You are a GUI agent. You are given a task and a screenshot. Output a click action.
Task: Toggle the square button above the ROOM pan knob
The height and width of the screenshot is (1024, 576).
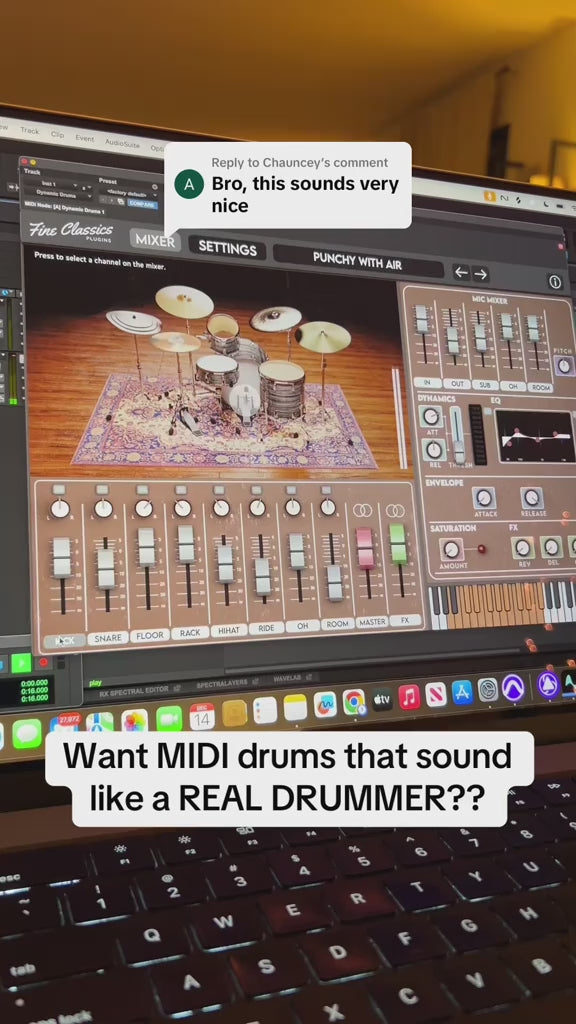click(x=326, y=489)
